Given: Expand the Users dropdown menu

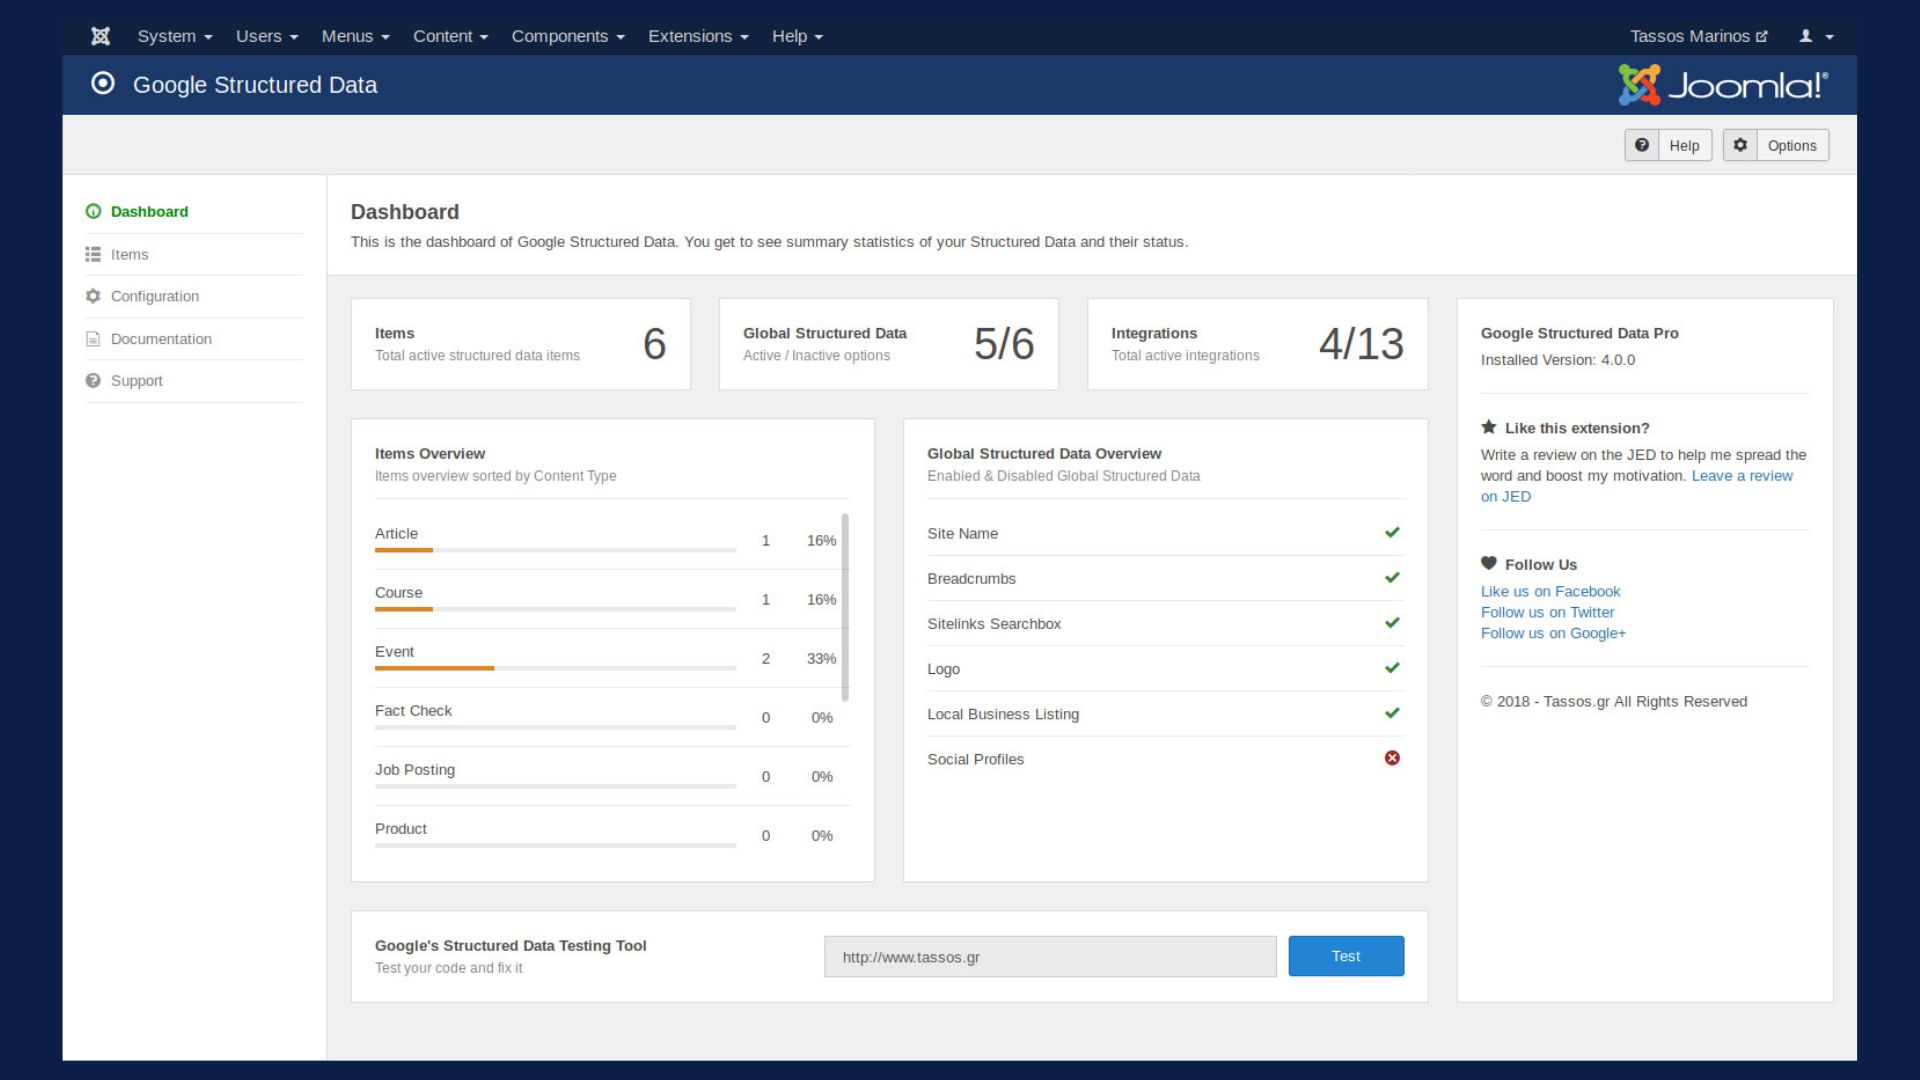Looking at the screenshot, I should click(x=266, y=36).
